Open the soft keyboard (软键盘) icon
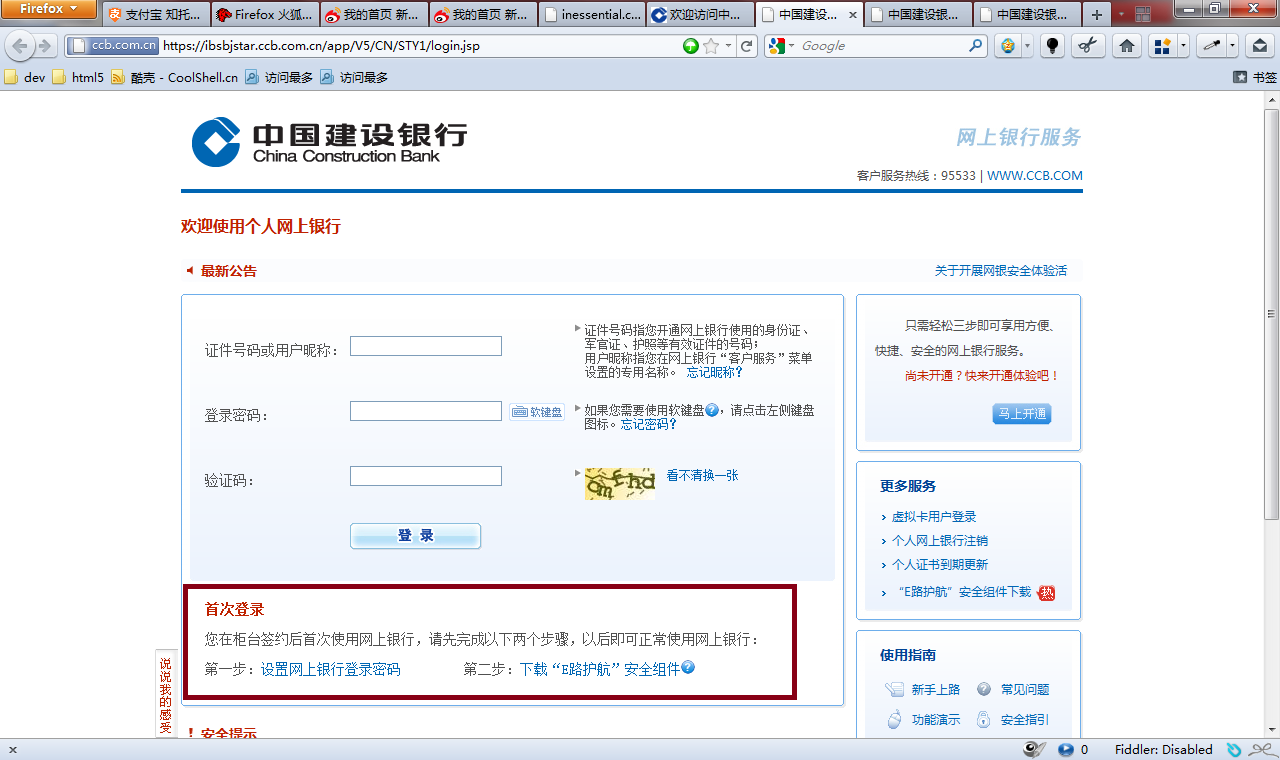The image size is (1280, 760). [x=537, y=412]
